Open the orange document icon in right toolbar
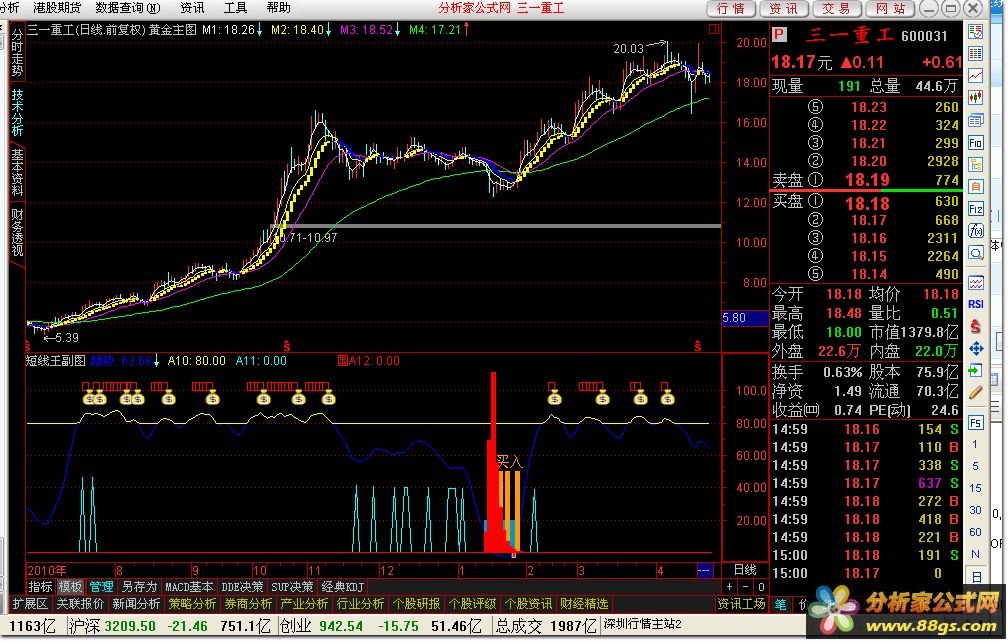This screenshot has width=1008, height=641. (976, 186)
